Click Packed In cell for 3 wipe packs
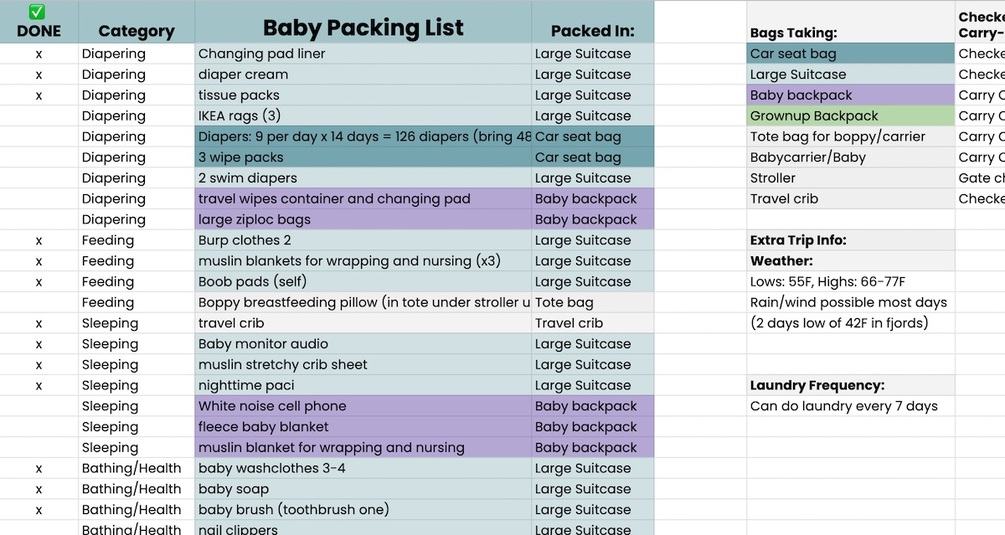Image resolution: width=1005 pixels, height=535 pixels. (x=592, y=157)
